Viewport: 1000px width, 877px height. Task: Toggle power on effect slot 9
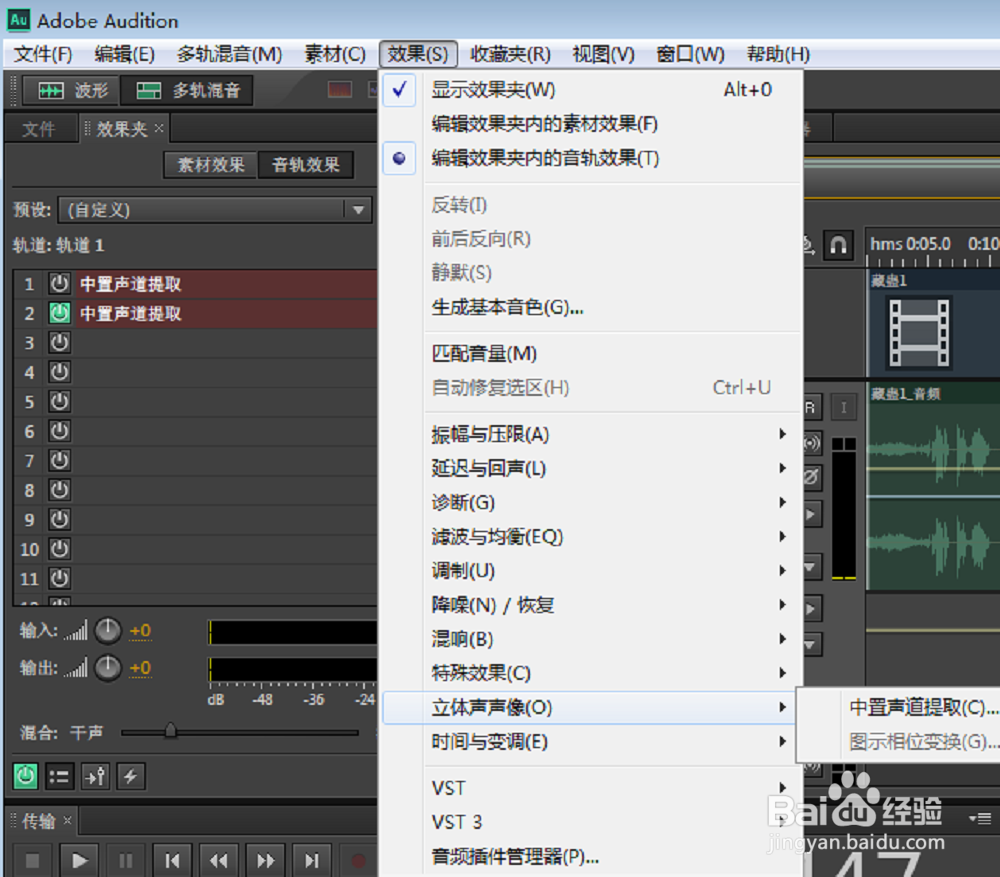pos(59,519)
